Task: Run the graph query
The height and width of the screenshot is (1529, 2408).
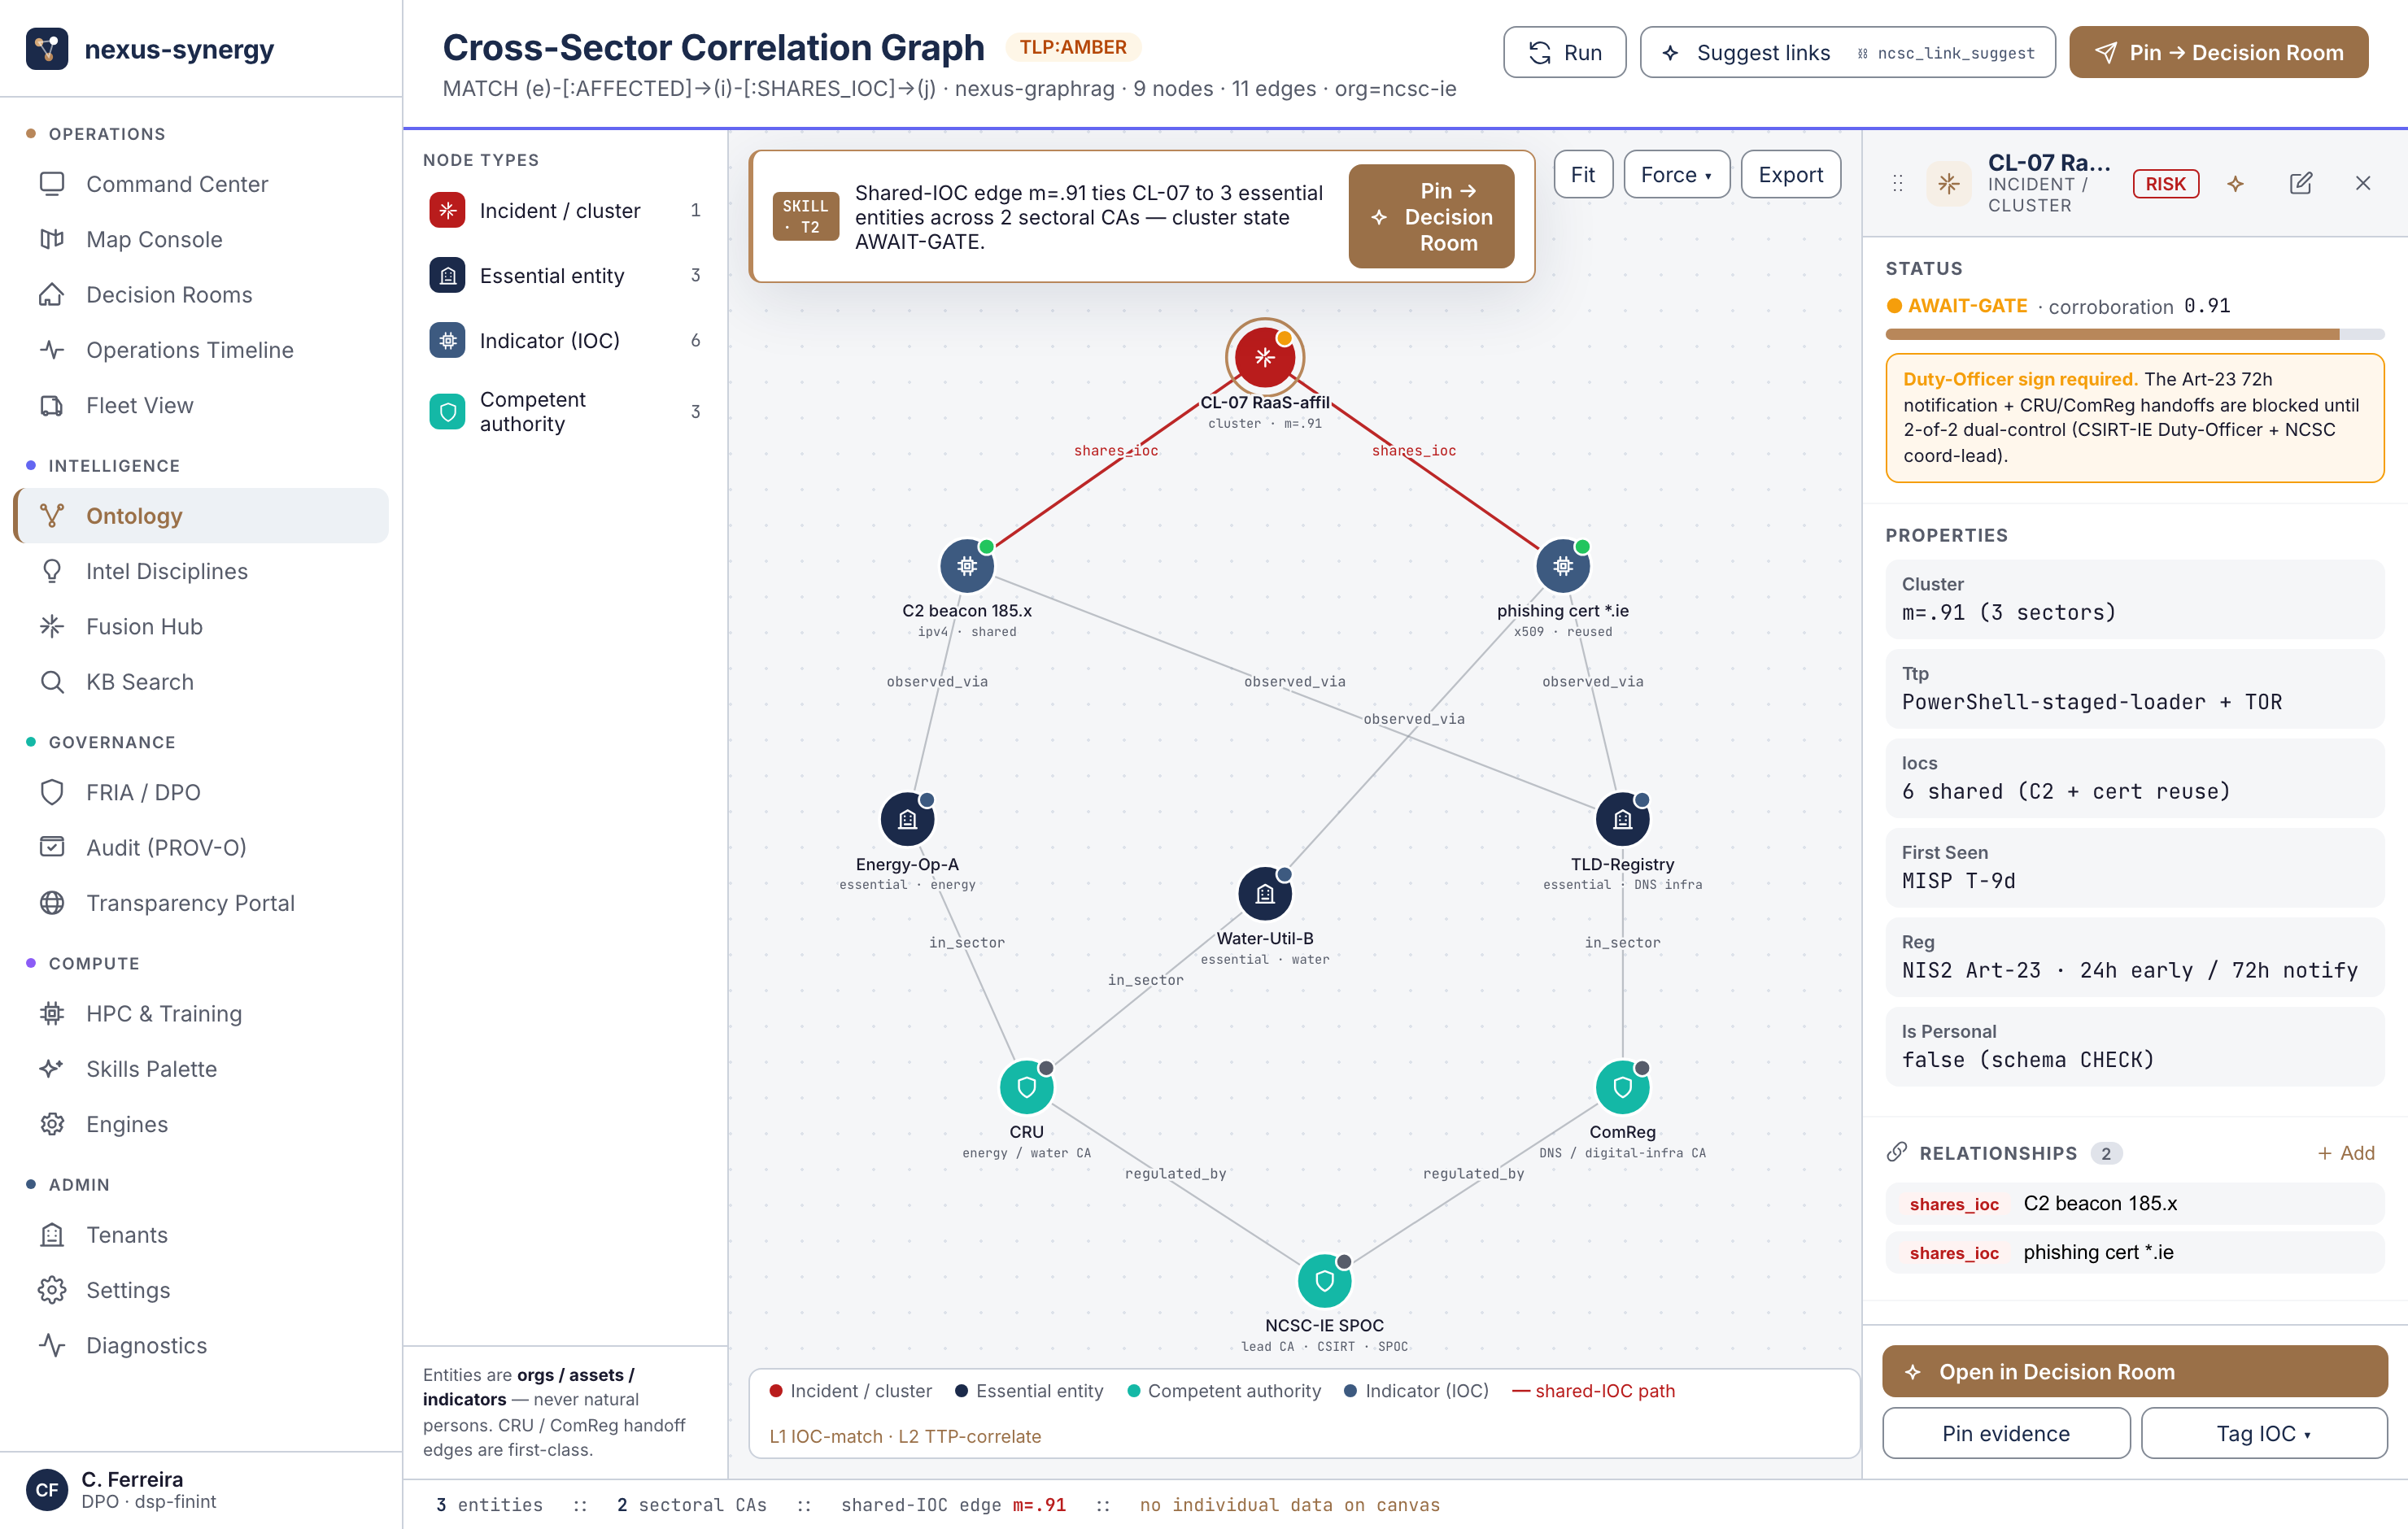Action: (x=1564, y=52)
